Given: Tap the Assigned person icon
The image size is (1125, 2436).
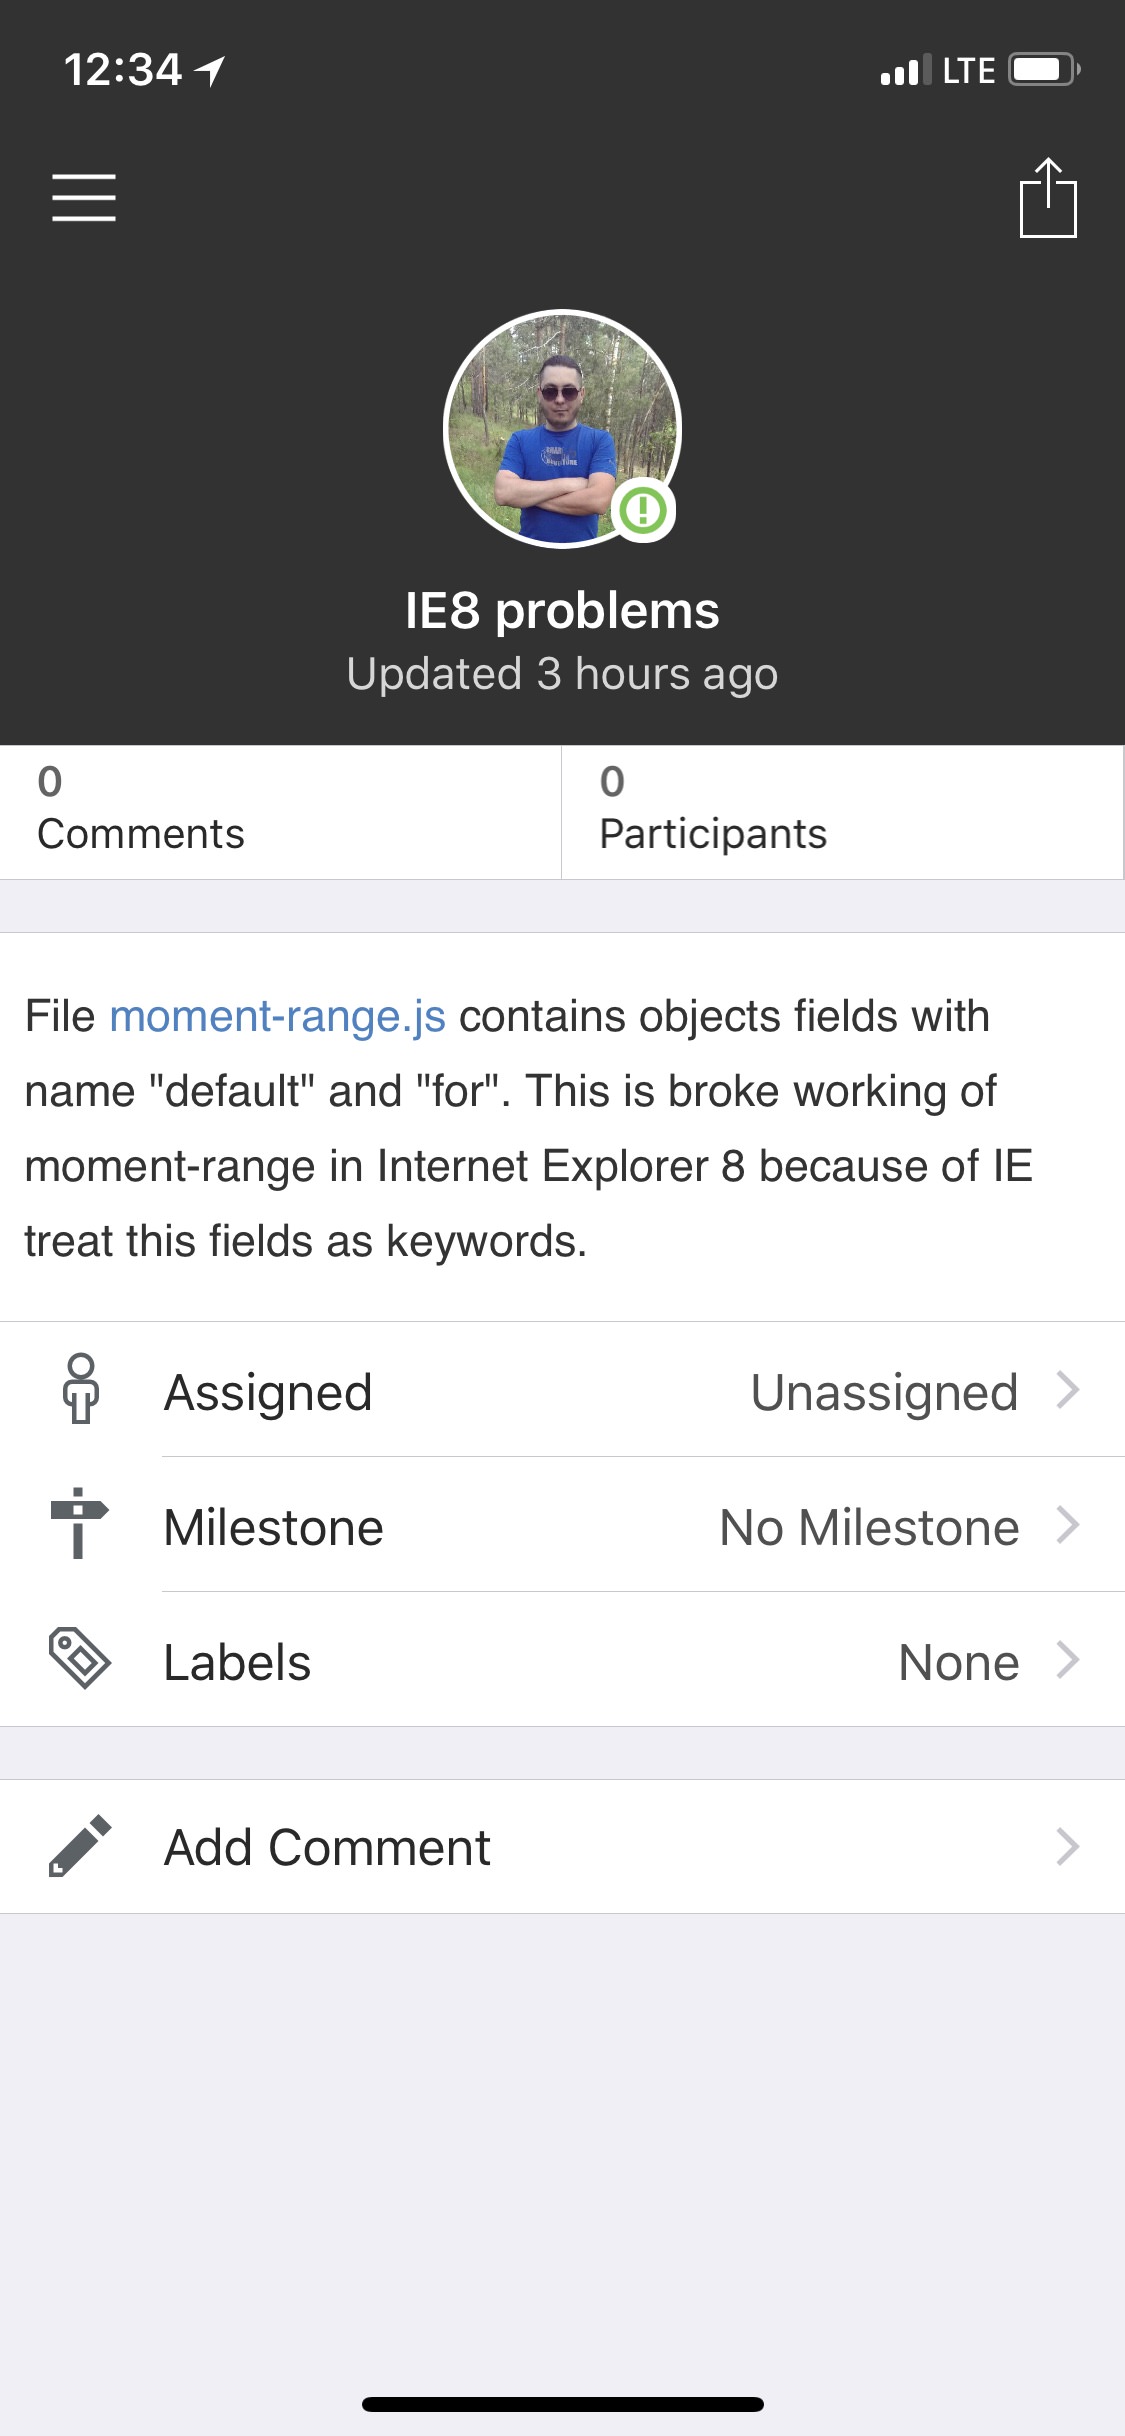Looking at the screenshot, I should coord(80,1389).
